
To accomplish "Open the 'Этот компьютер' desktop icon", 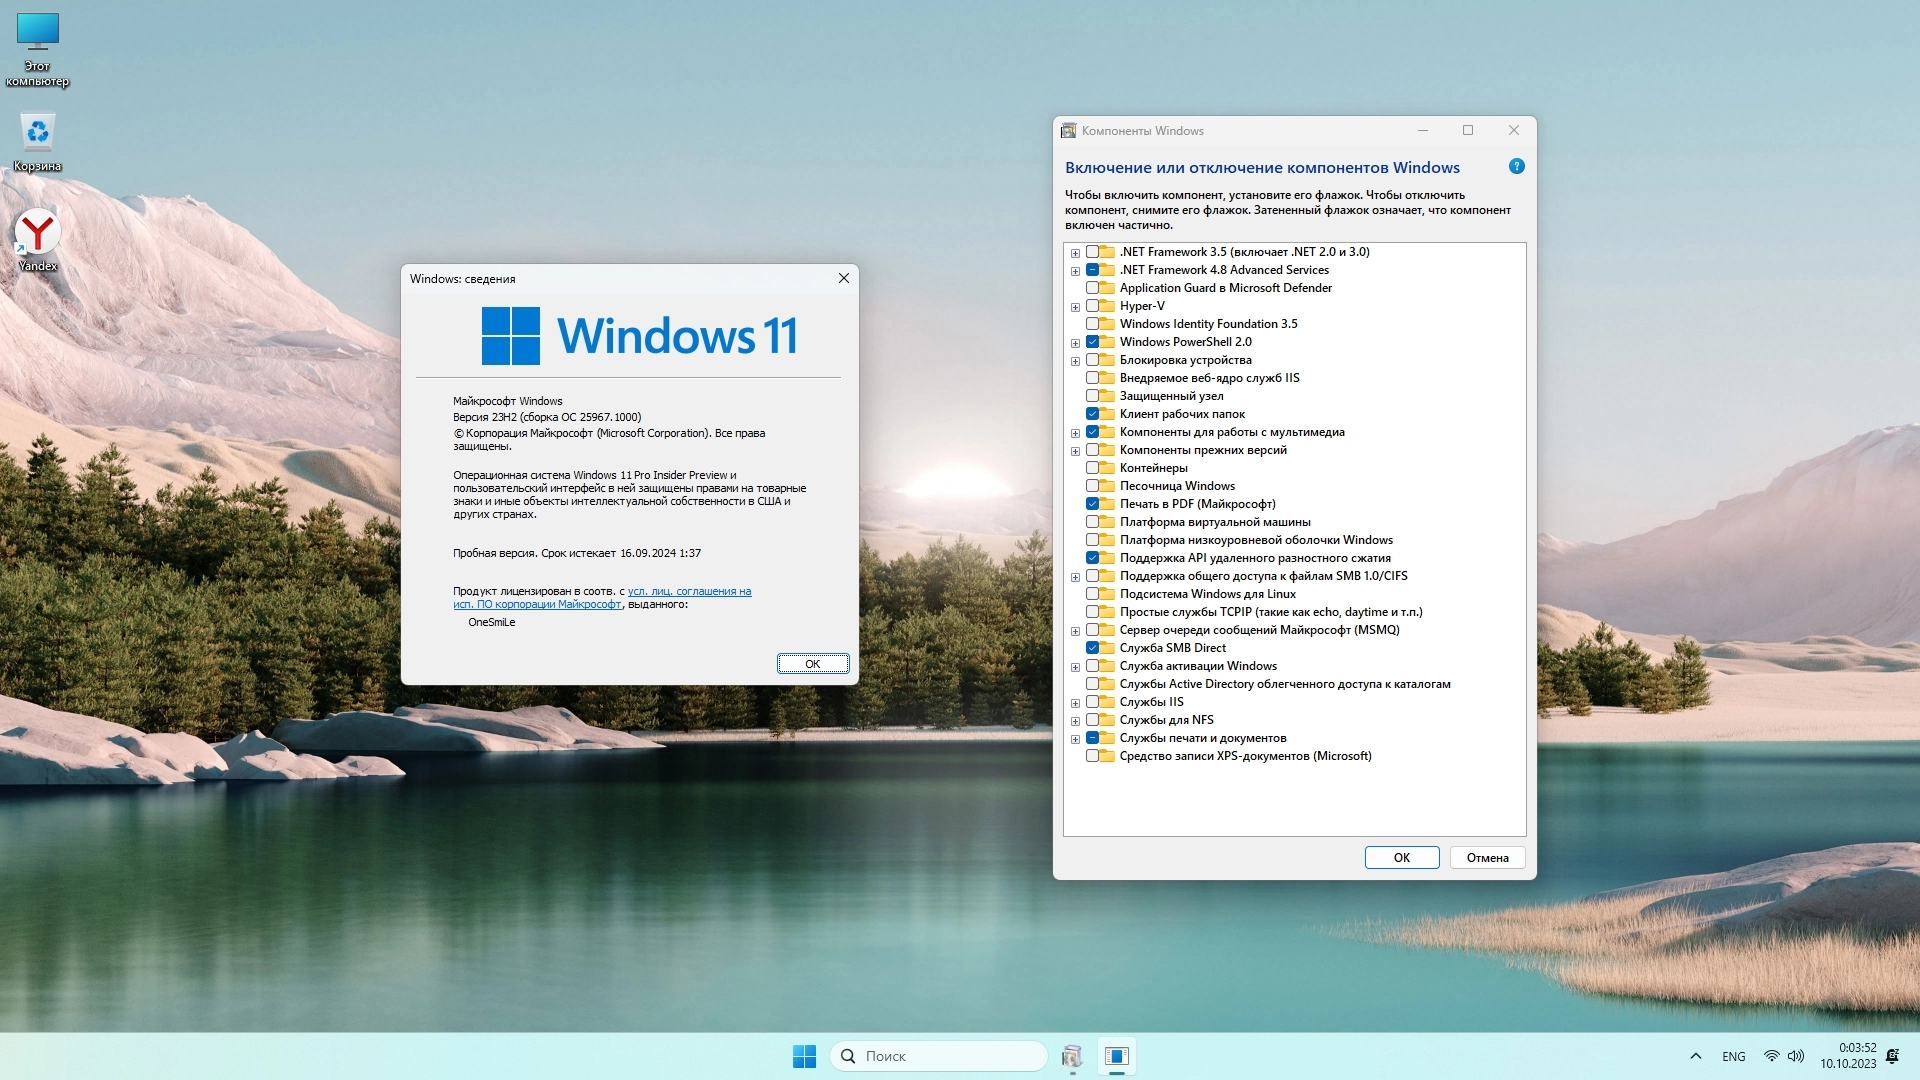I will (37, 33).
